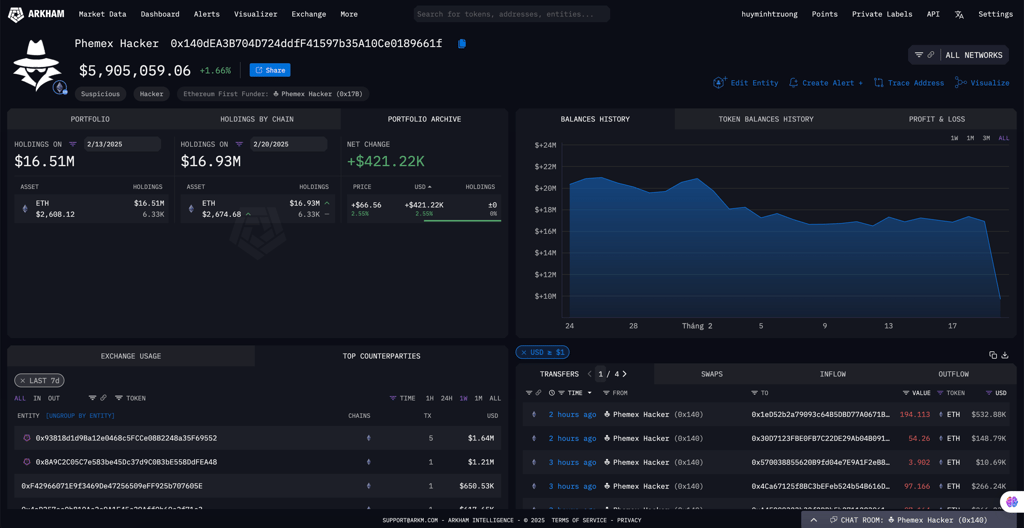1024x528 pixels.
Task: Switch to Outflow tab
Action: click(x=953, y=374)
